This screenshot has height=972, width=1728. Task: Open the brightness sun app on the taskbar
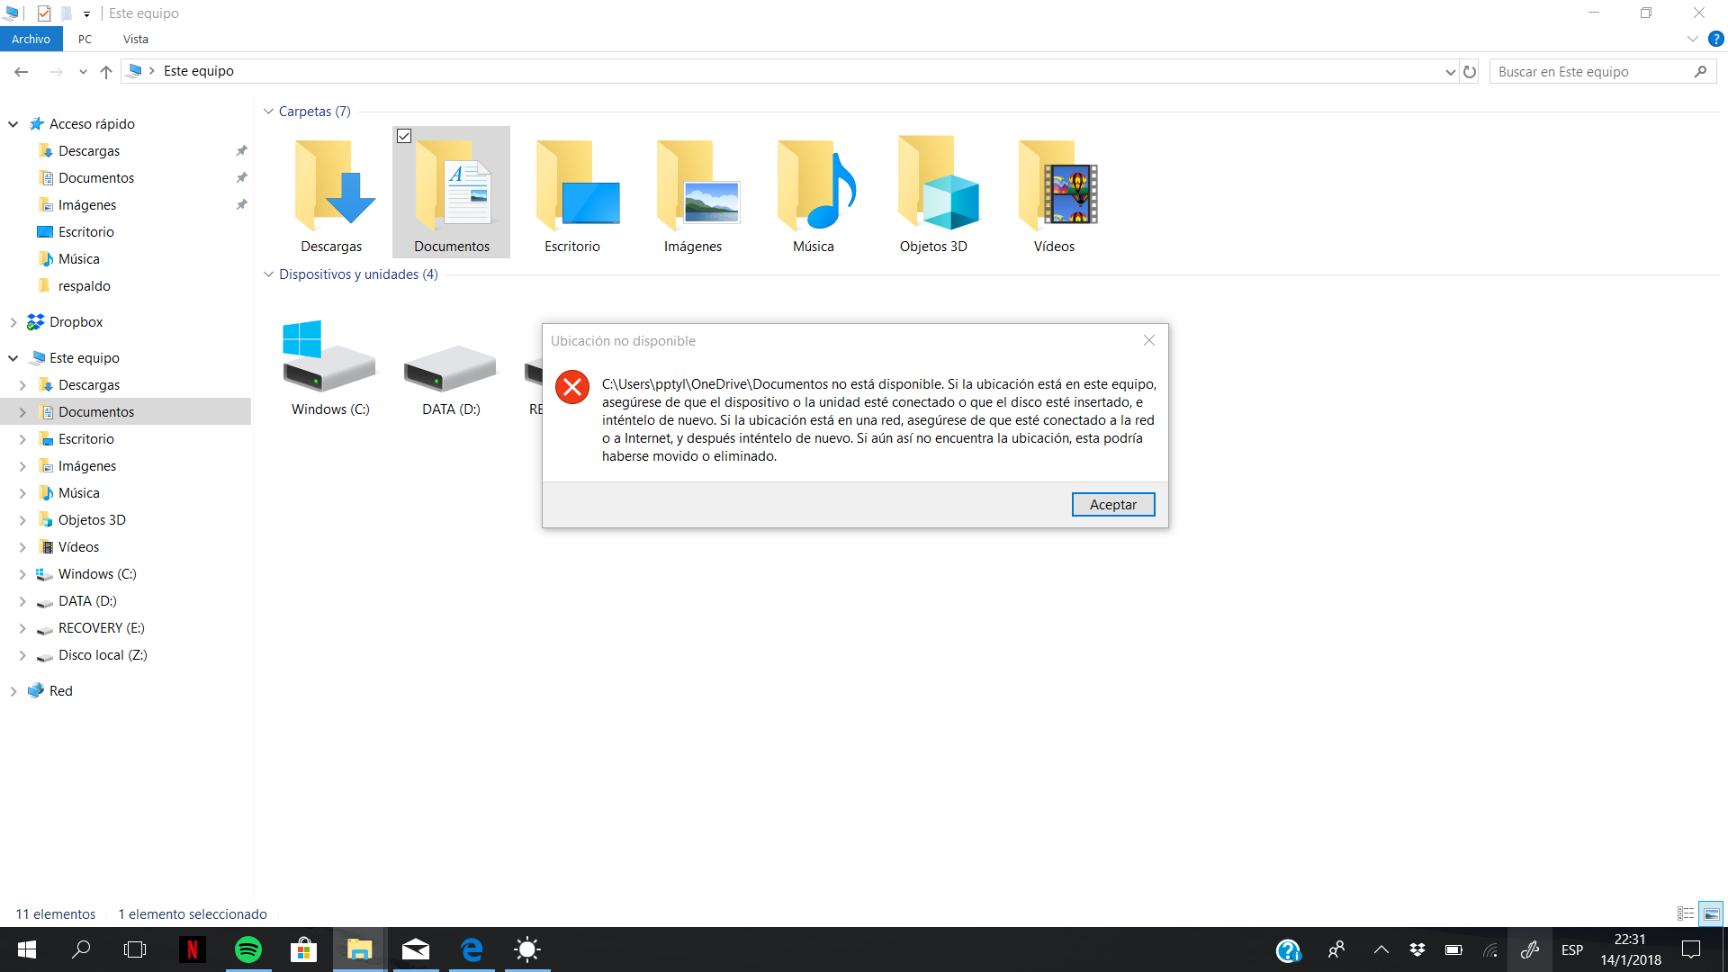coord(528,949)
